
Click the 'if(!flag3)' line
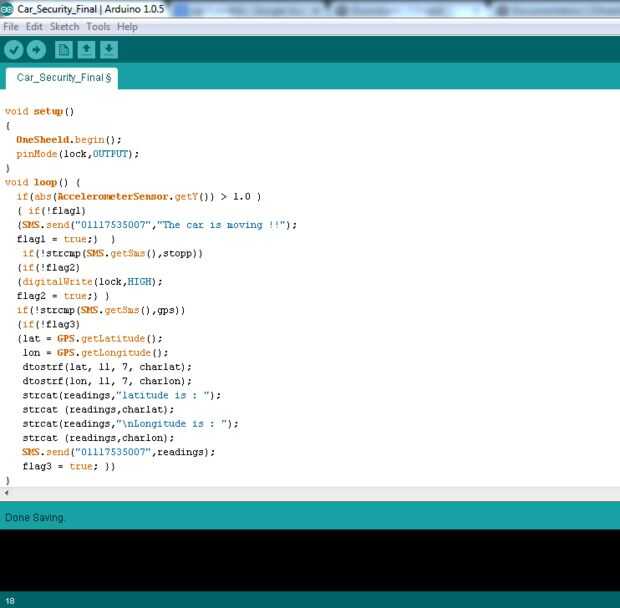pyautogui.click(x=49, y=325)
